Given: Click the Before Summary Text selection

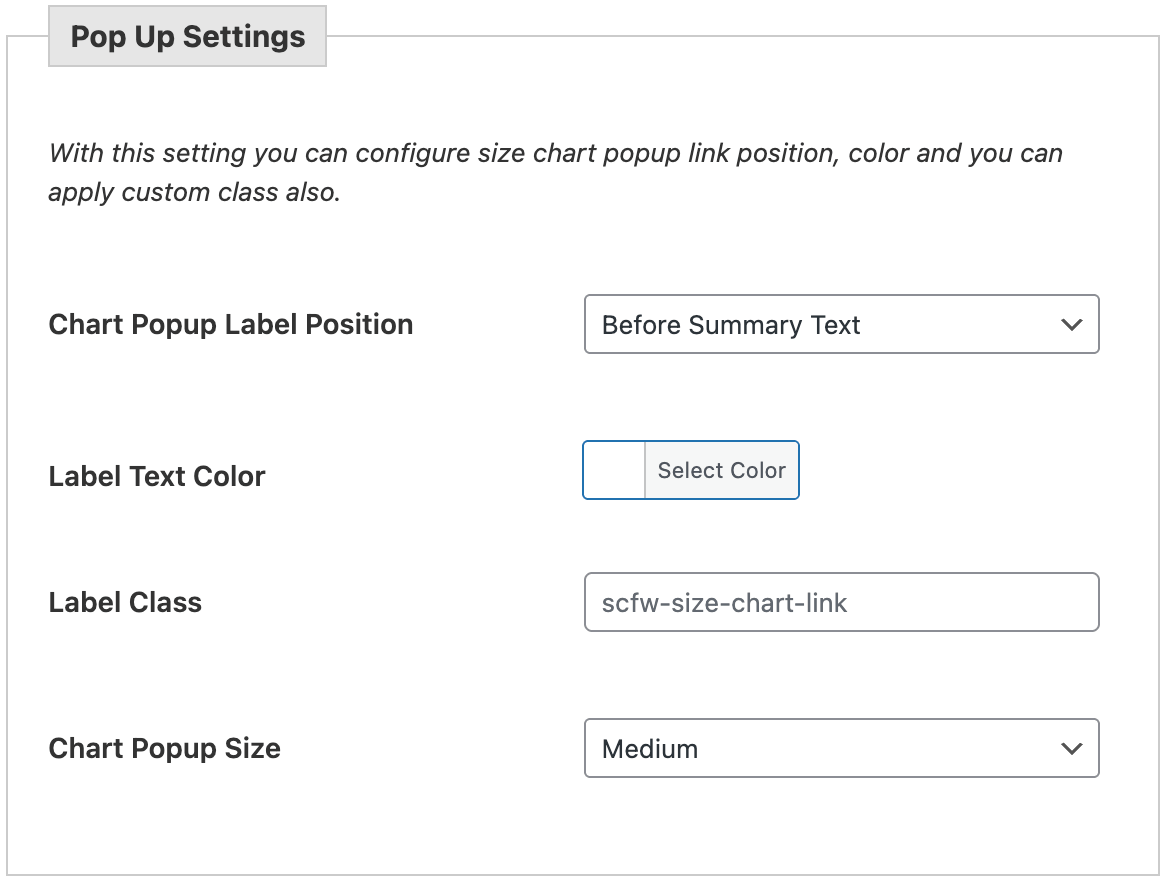Looking at the screenshot, I should [x=731, y=324].
